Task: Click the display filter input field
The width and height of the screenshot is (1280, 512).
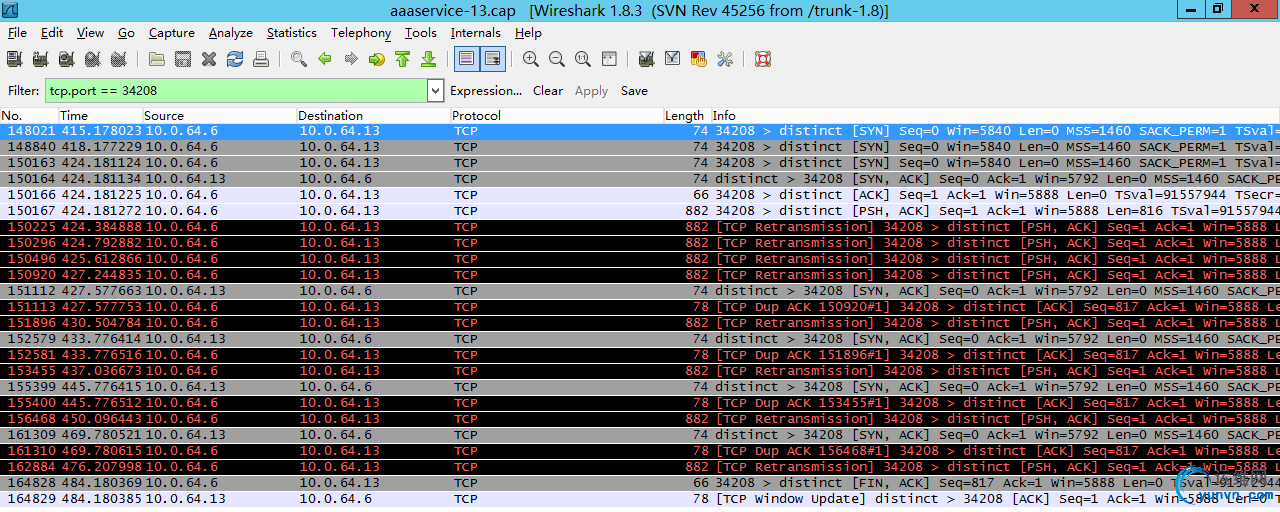Action: pyautogui.click(x=235, y=90)
